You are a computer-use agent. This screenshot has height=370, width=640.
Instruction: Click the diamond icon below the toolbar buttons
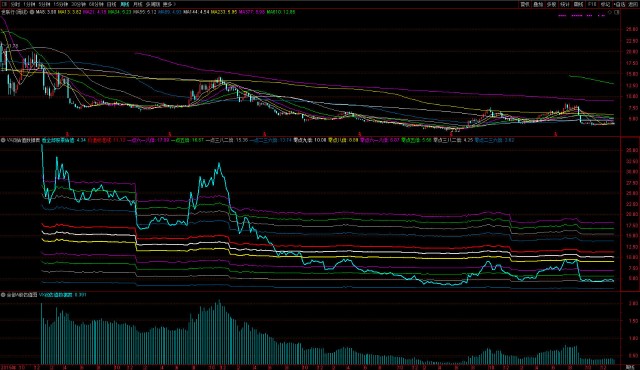click(x=610, y=12)
